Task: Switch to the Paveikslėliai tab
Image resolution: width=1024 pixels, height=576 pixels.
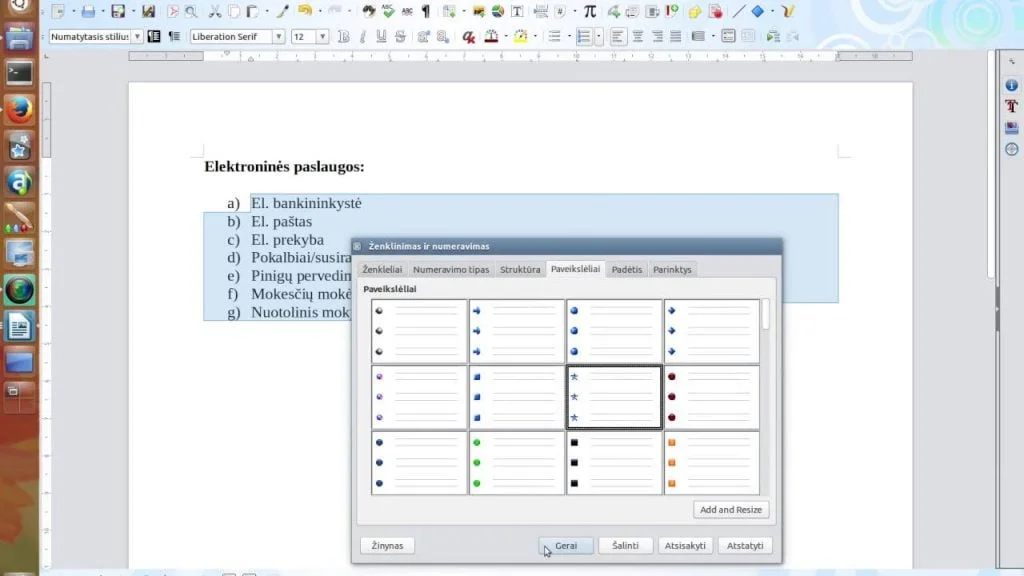Action: pyautogui.click(x=575, y=268)
